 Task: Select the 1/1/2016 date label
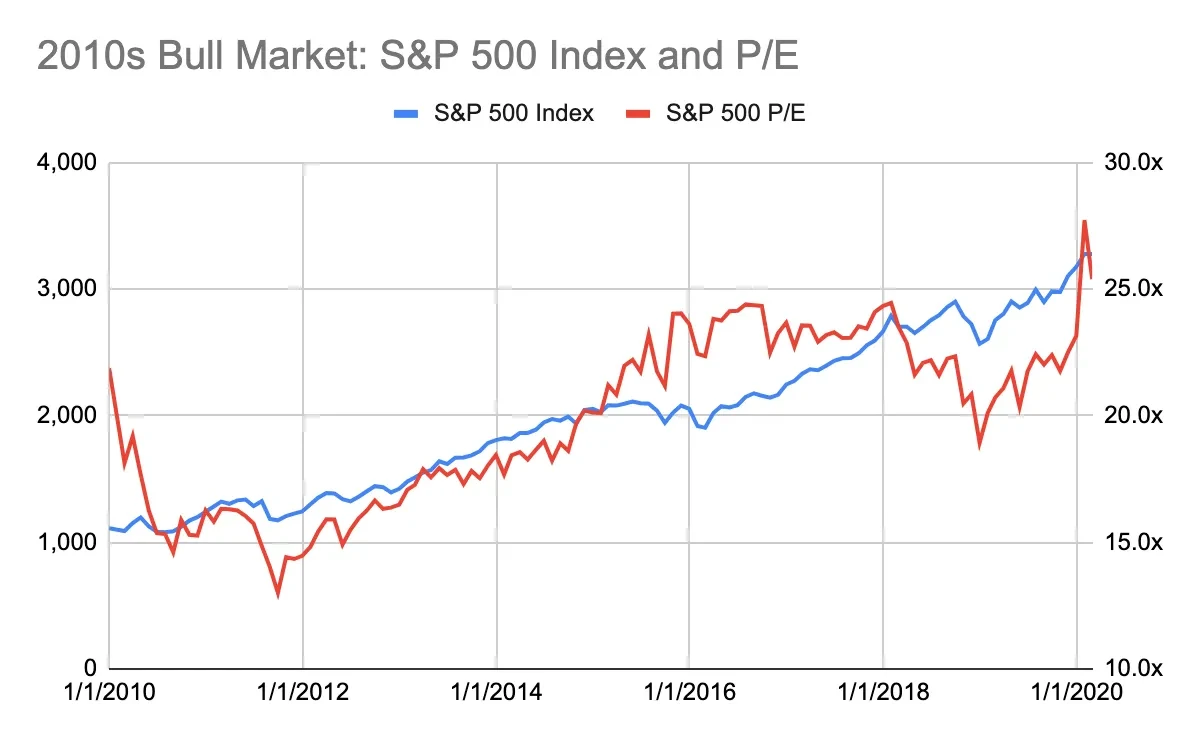[690, 693]
